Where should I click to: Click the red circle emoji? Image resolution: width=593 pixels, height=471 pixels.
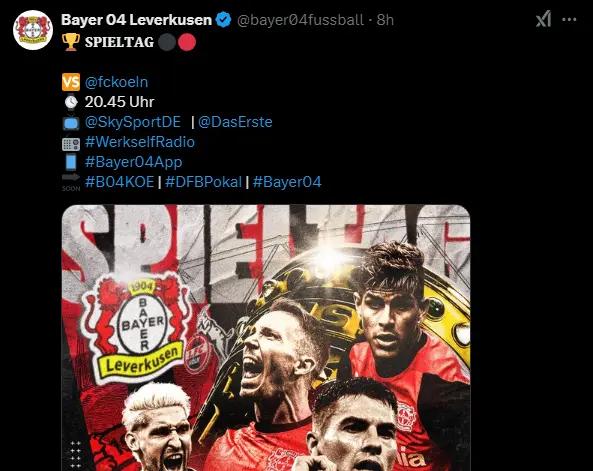coord(187,42)
